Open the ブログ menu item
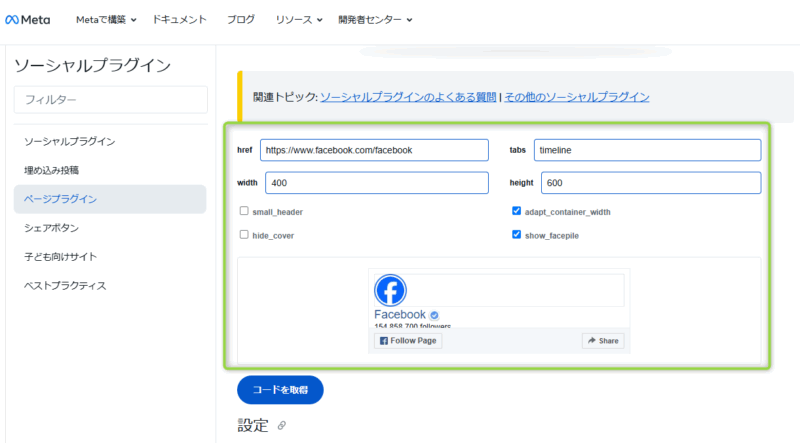 point(241,20)
